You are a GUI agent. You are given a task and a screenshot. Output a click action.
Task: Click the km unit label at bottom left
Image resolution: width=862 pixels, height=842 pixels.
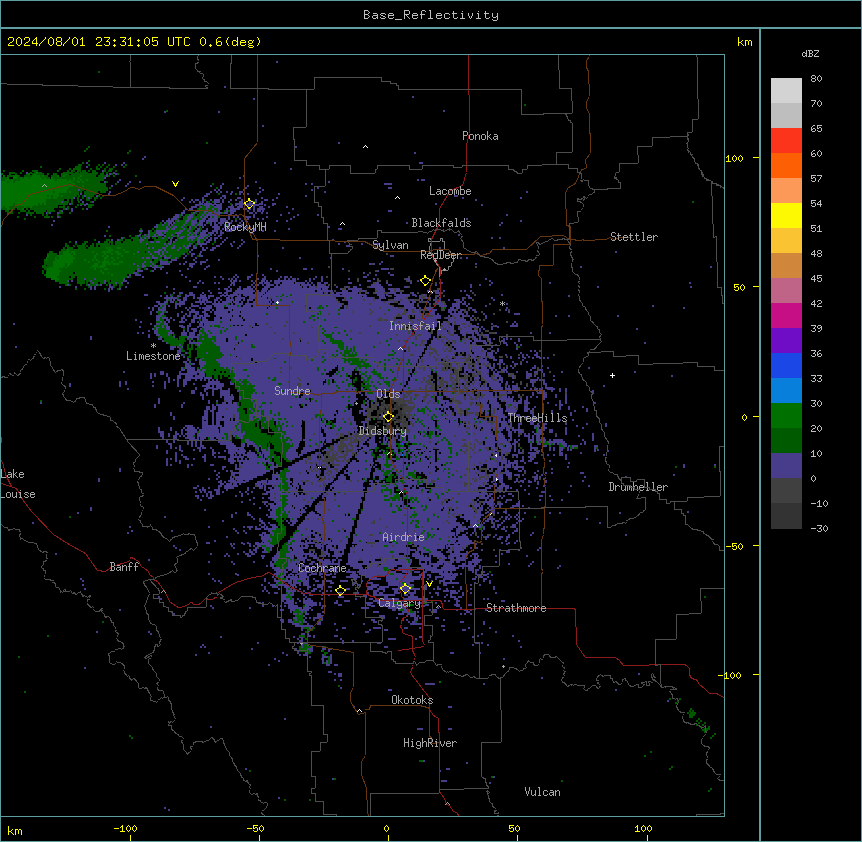click(15, 830)
